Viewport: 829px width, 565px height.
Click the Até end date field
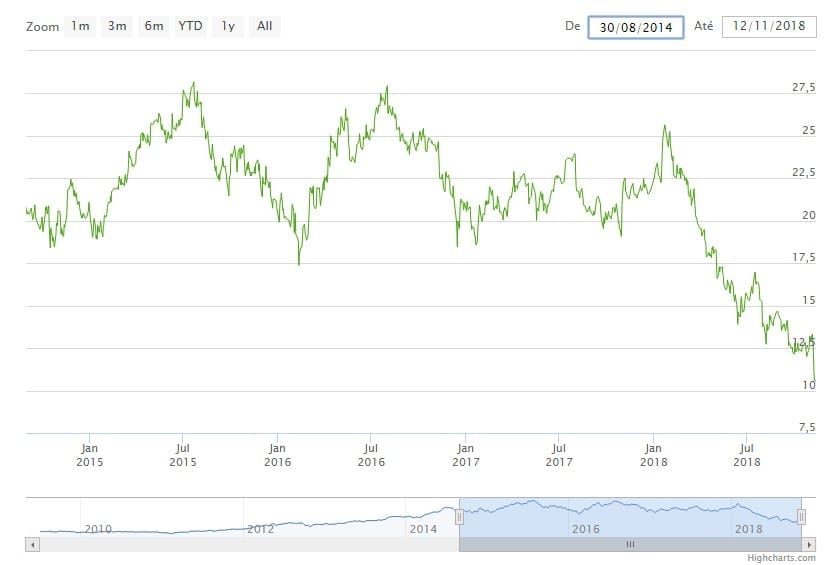click(x=768, y=27)
